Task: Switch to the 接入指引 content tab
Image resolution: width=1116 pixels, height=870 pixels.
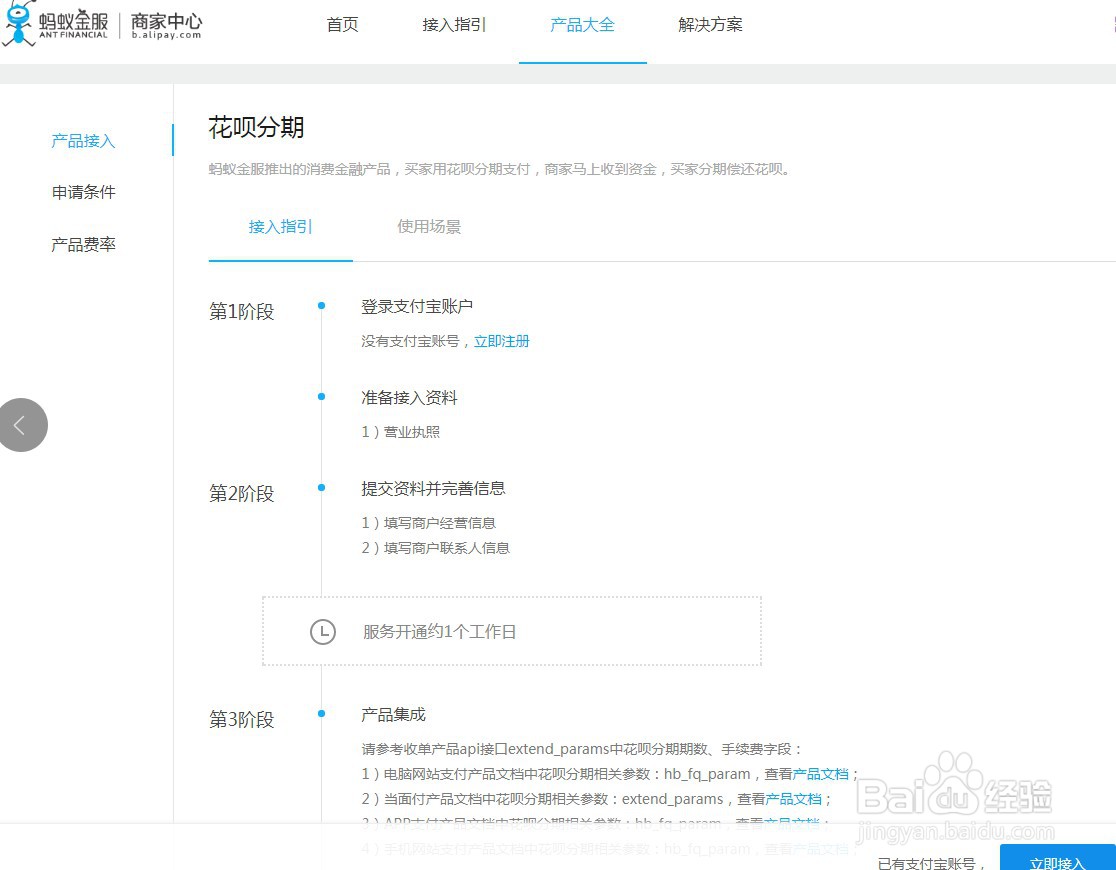Action: (280, 227)
